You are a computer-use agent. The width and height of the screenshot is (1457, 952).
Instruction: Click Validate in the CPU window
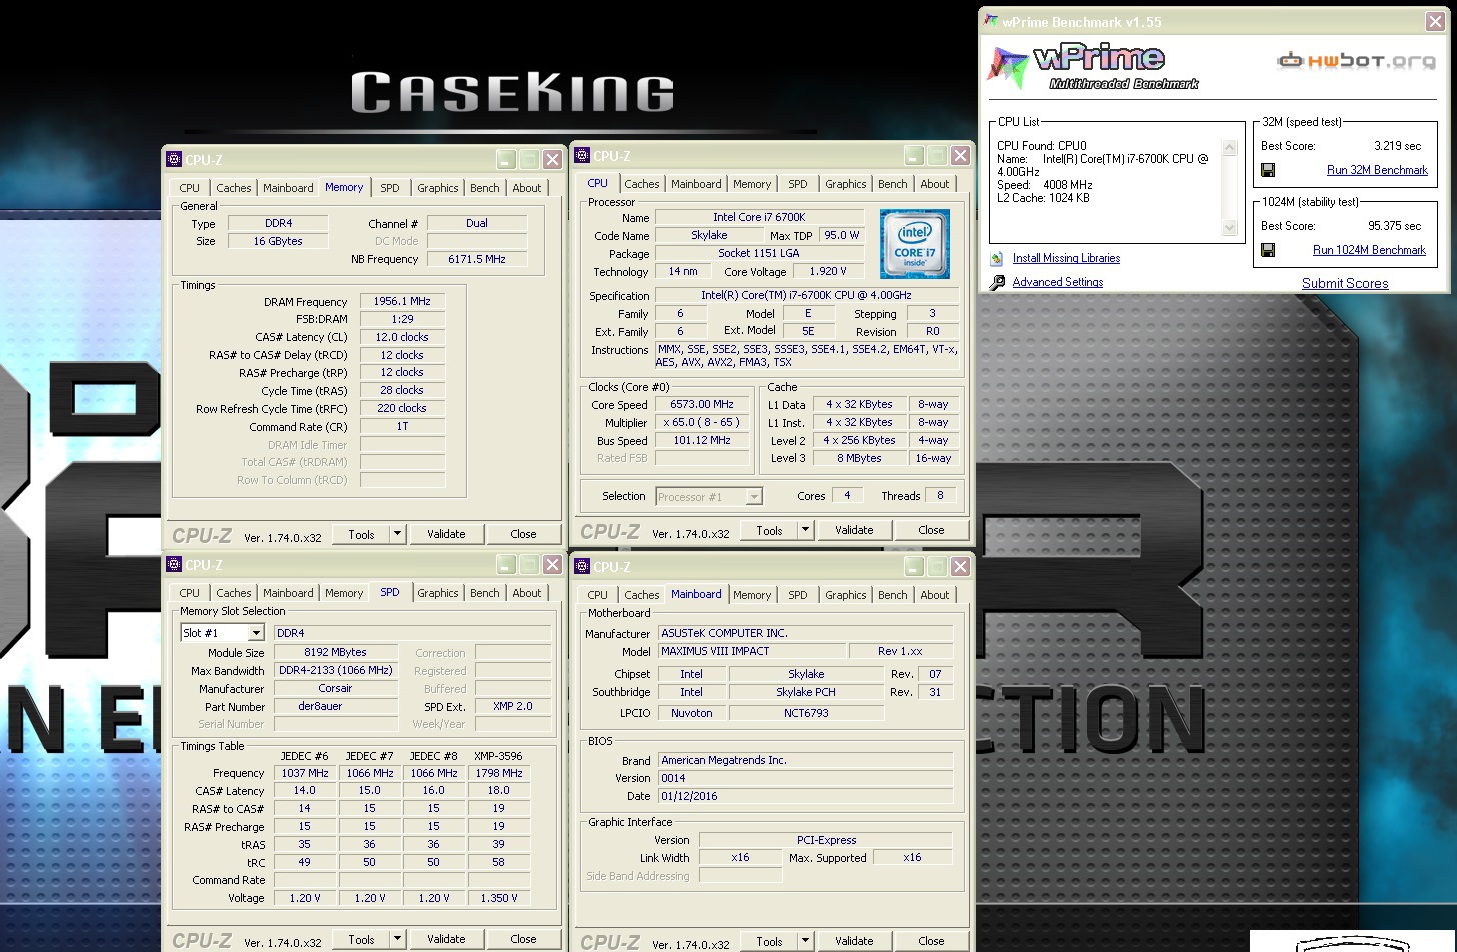854,530
